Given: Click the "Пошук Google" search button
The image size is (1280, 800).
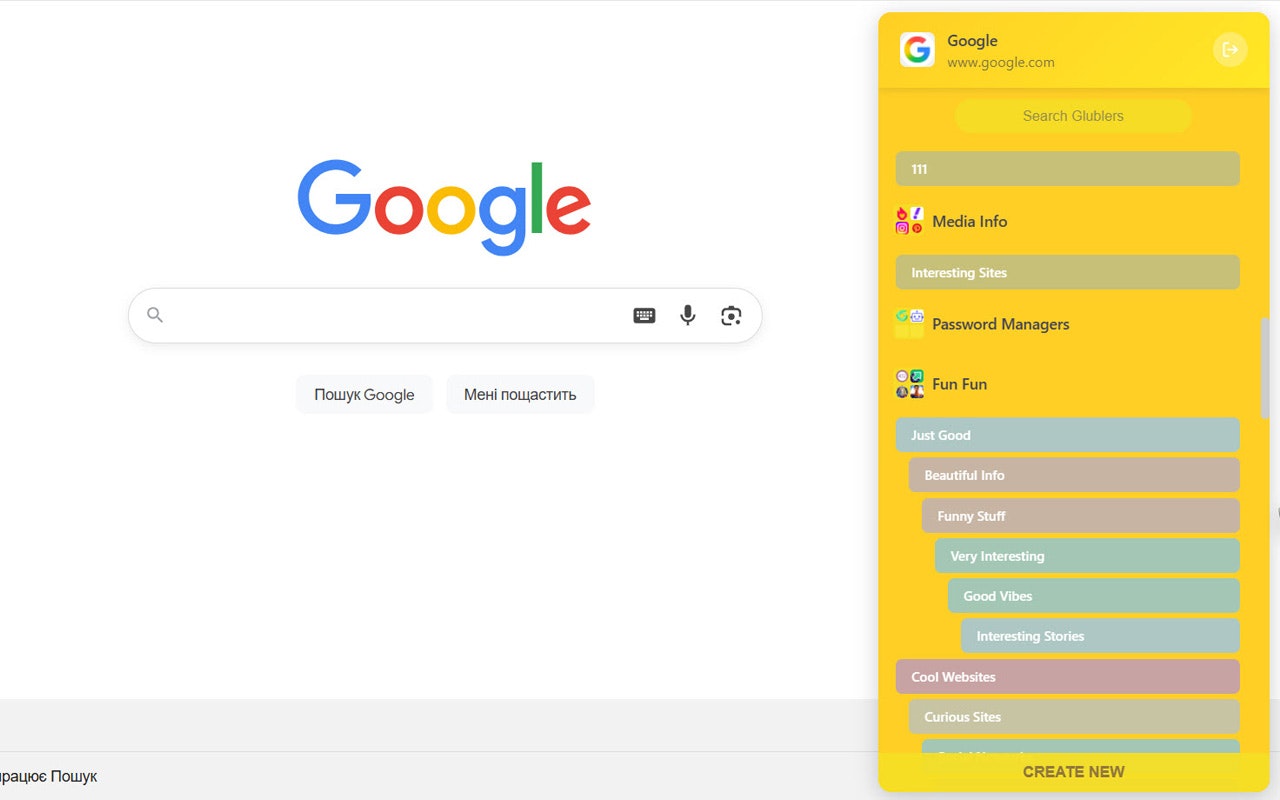Looking at the screenshot, I should 364,394.
